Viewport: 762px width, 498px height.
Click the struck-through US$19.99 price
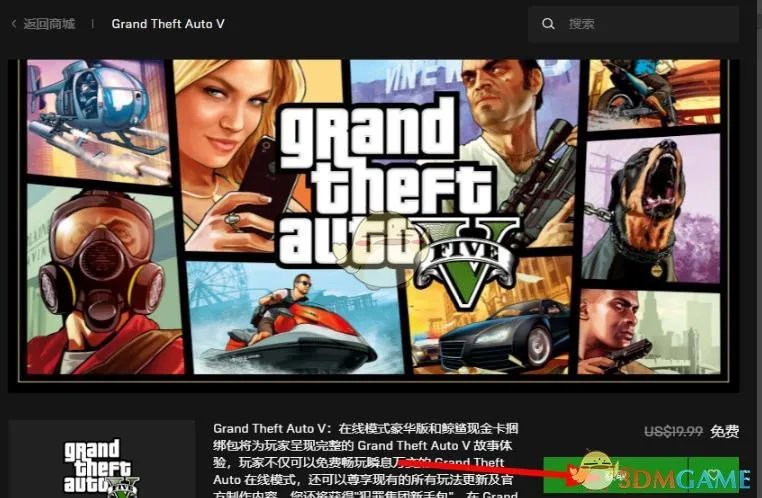[x=674, y=431]
